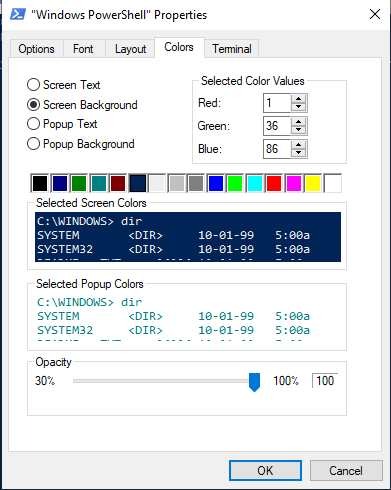The width and height of the screenshot is (391, 490).
Task: Pick the yellow color swatch
Action: 313,183
